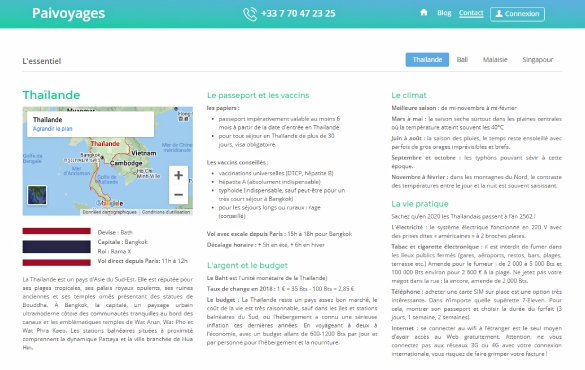Call the +33 7 70 47 23 25 number

(298, 14)
